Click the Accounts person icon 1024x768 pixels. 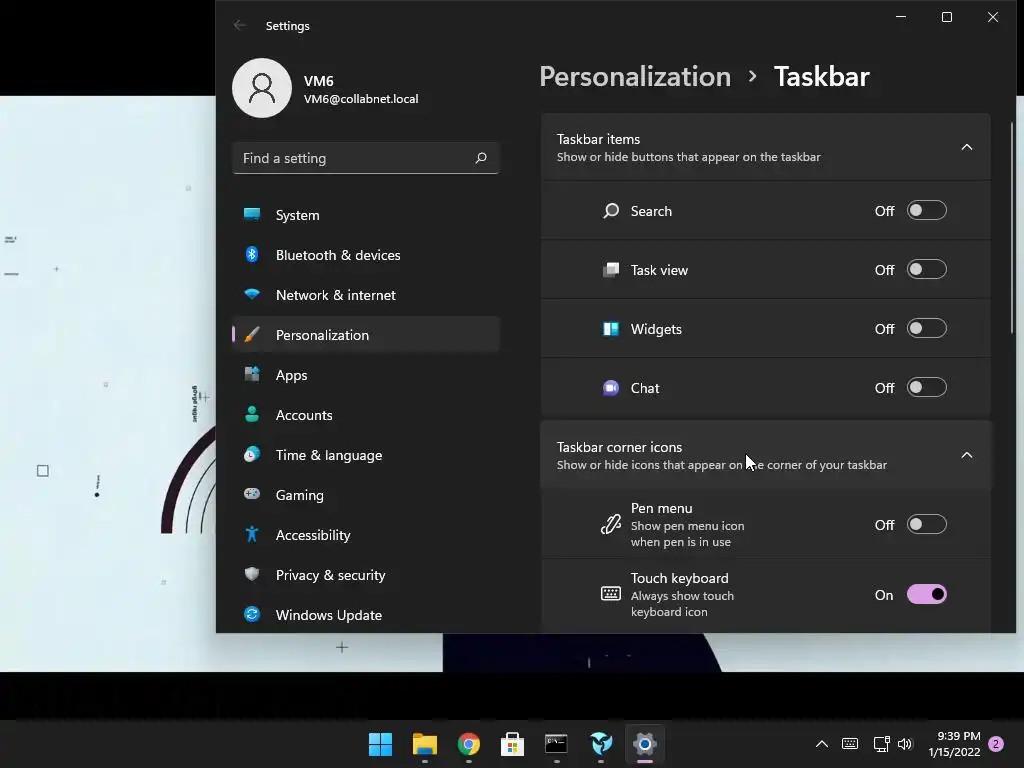coord(252,414)
